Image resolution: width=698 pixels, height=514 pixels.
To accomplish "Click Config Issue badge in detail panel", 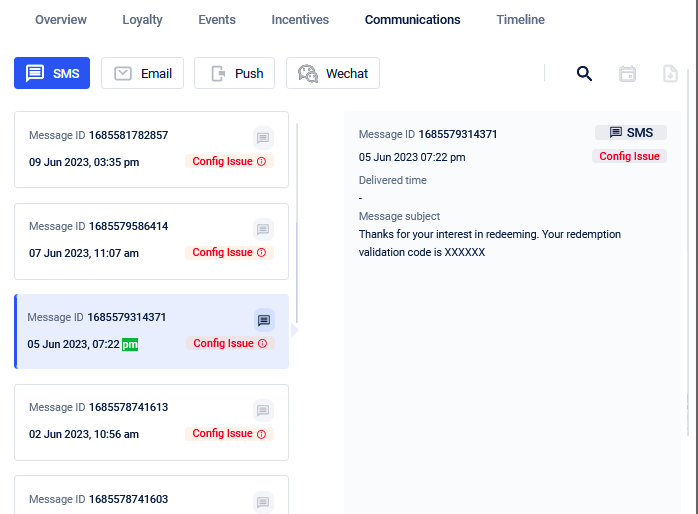I will (629, 156).
